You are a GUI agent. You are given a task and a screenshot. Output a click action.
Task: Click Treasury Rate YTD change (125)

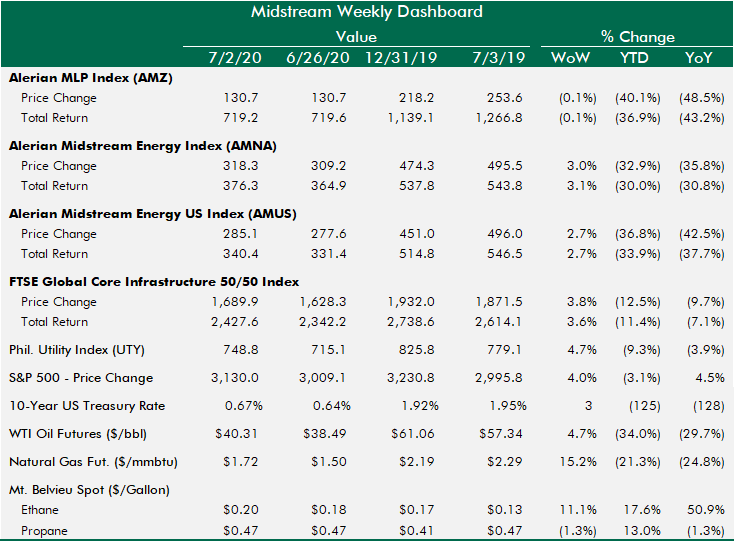click(645, 406)
